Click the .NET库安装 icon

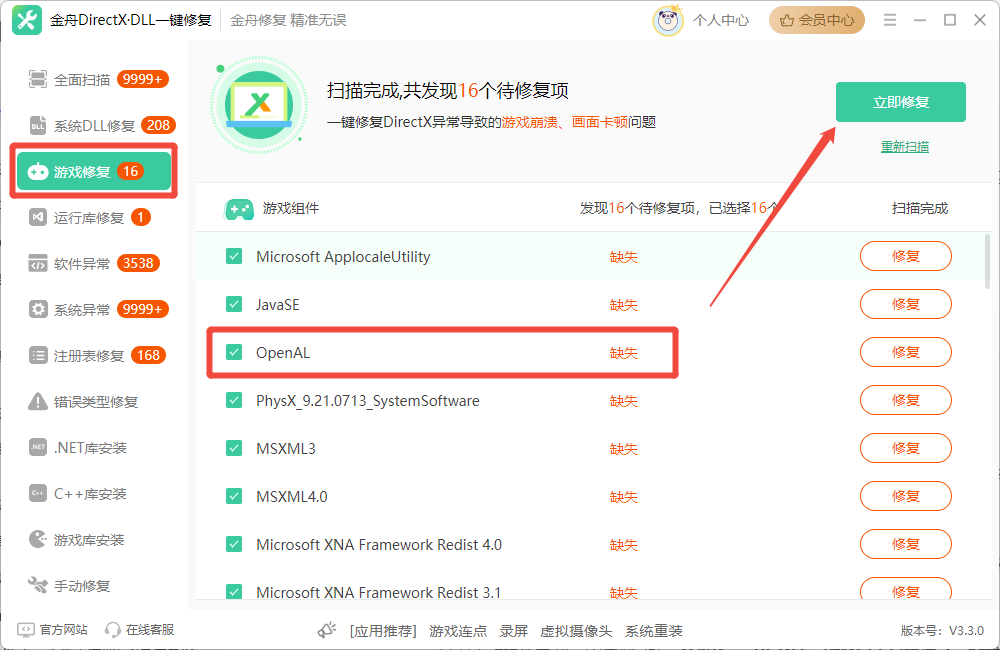[38, 447]
